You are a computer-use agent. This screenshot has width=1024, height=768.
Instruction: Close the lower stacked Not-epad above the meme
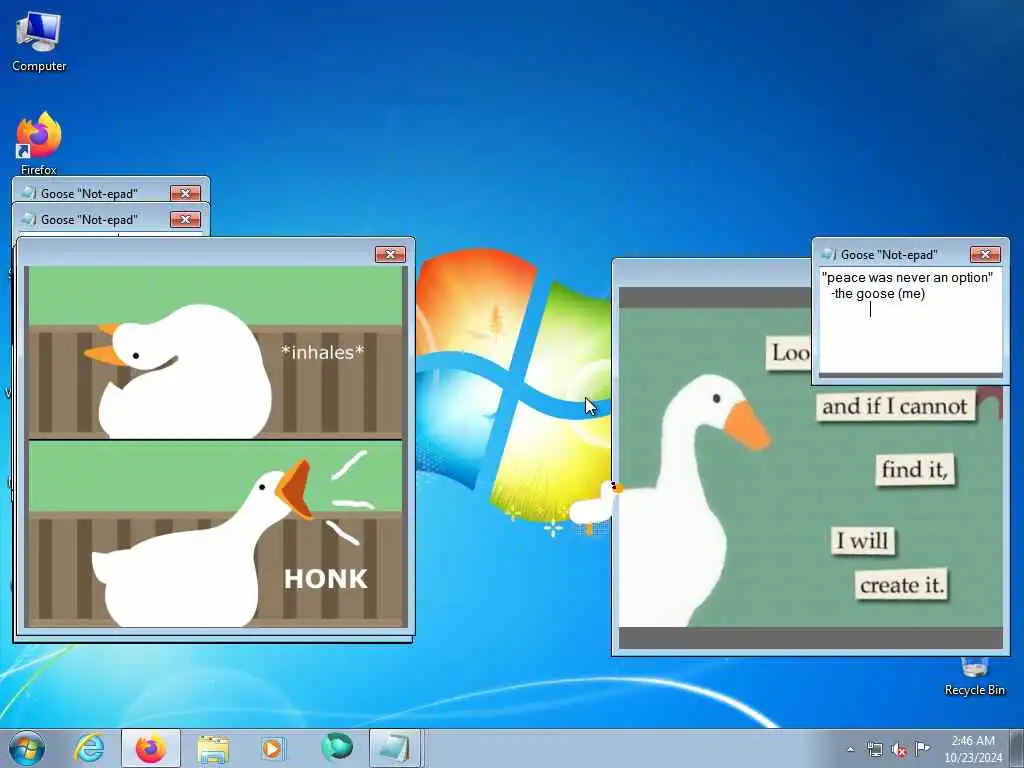[x=185, y=219]
